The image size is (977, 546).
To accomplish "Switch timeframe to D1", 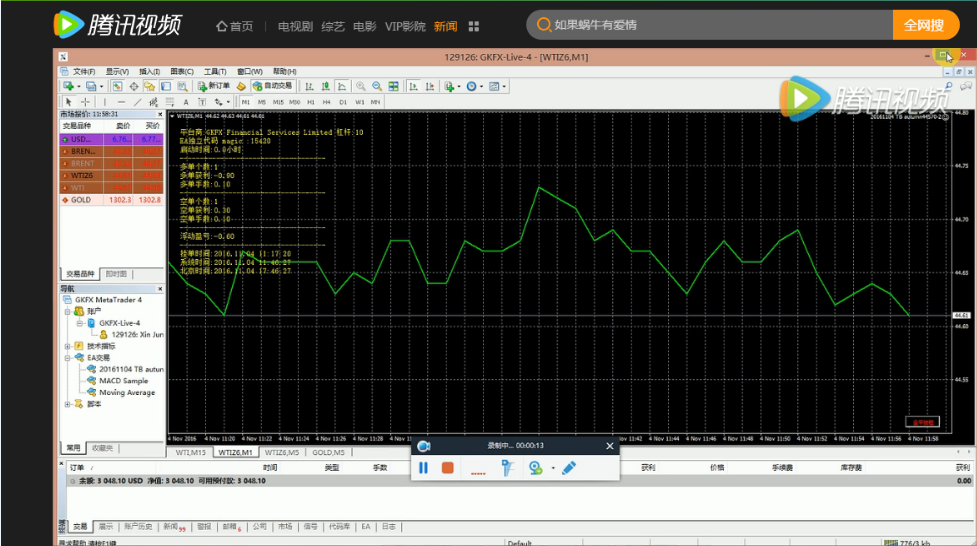I will pyautogui.click(x=343, y=102).
